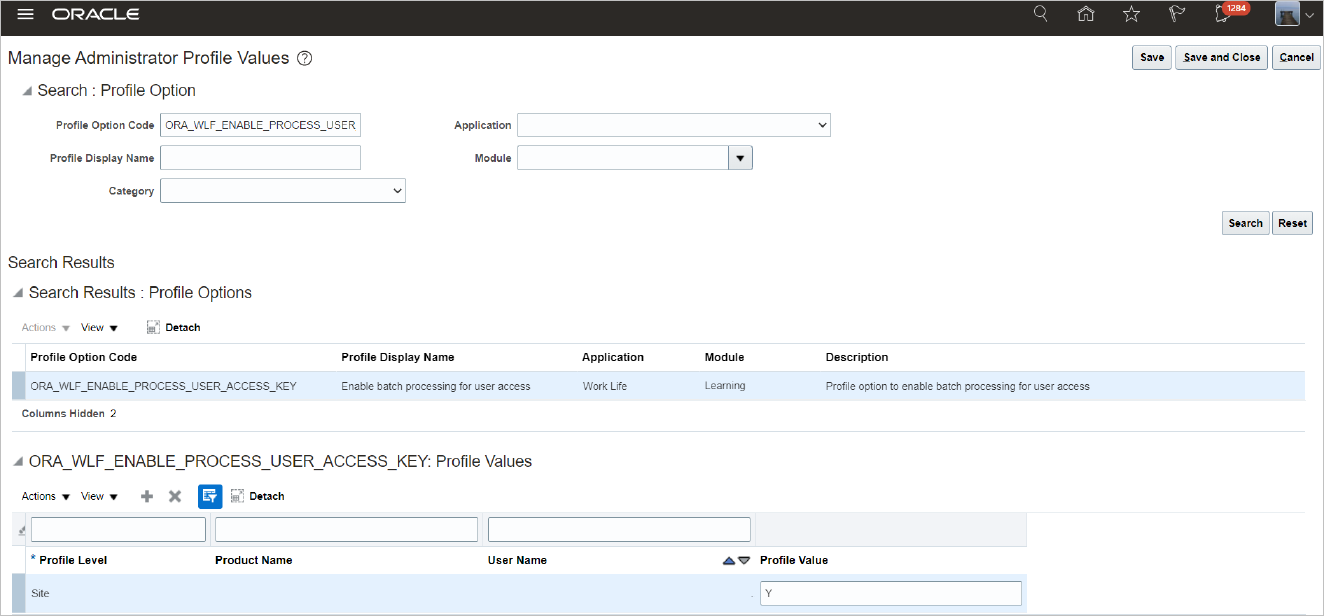This screenshot has height=616, width=1324.
Task: Click the add profile value plus icon
Action: click(x=147, y=496)
